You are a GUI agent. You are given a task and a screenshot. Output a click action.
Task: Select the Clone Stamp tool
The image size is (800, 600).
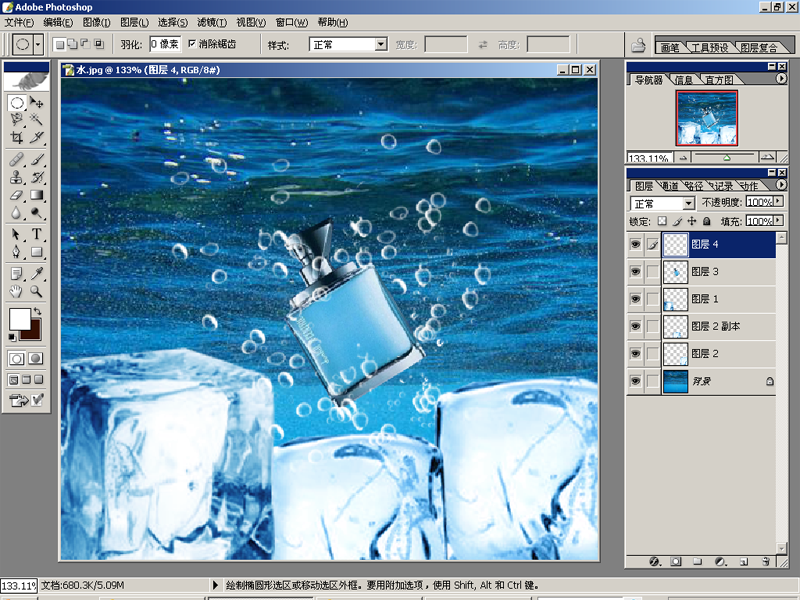point(17,177)
